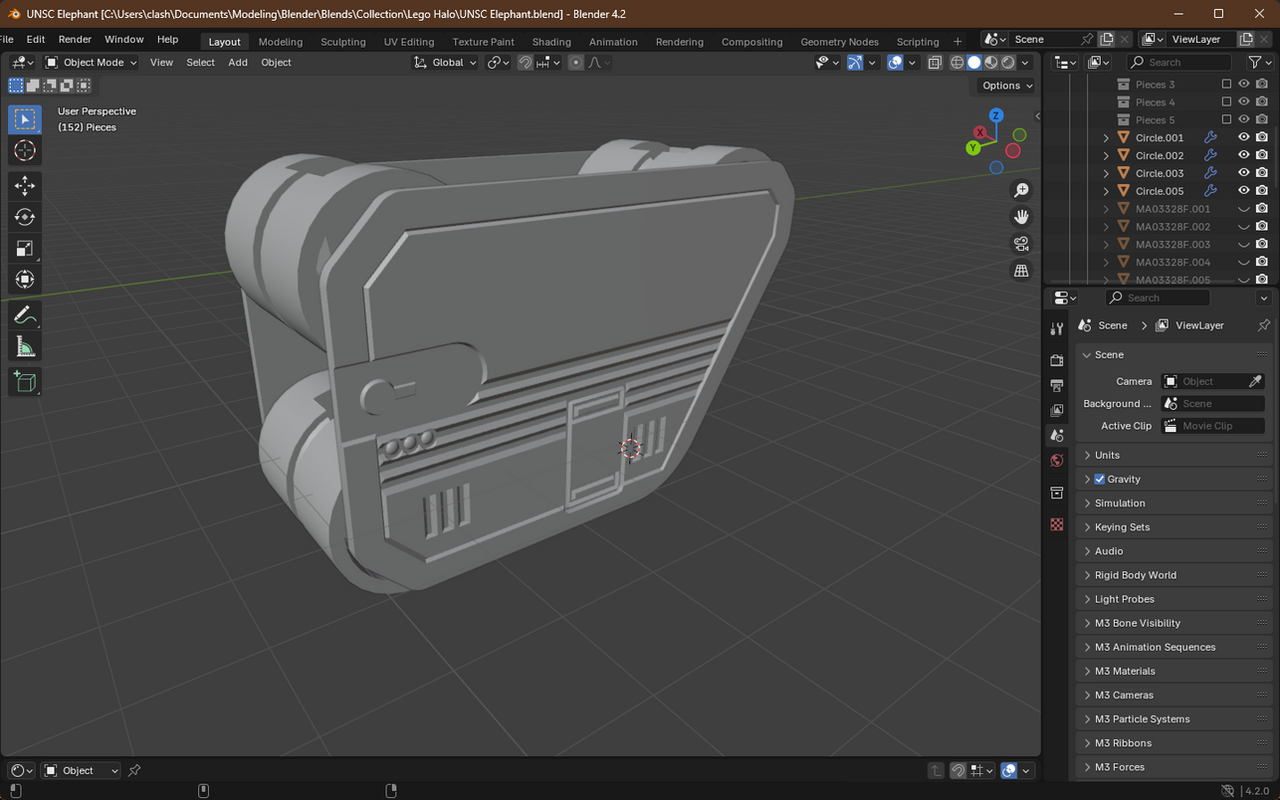Pin the scene to the workspace
Viewport: 1280px width, 800px height.
[x=1086, y=39]
